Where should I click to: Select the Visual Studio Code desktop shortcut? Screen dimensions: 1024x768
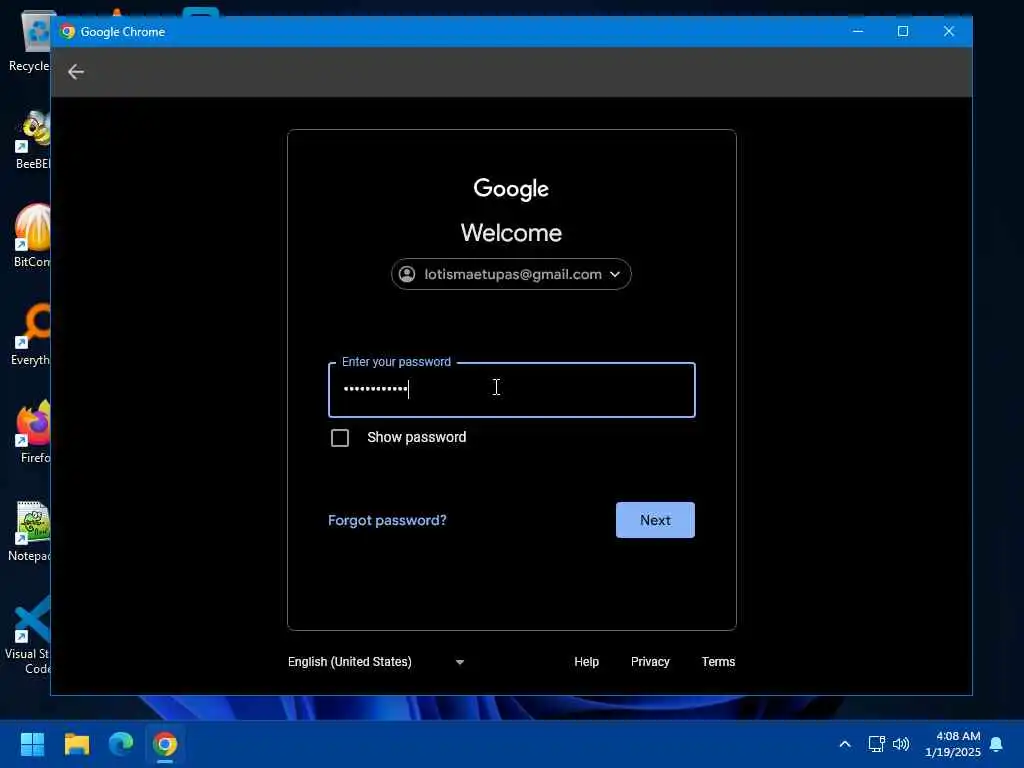click(x=27, y=635)
